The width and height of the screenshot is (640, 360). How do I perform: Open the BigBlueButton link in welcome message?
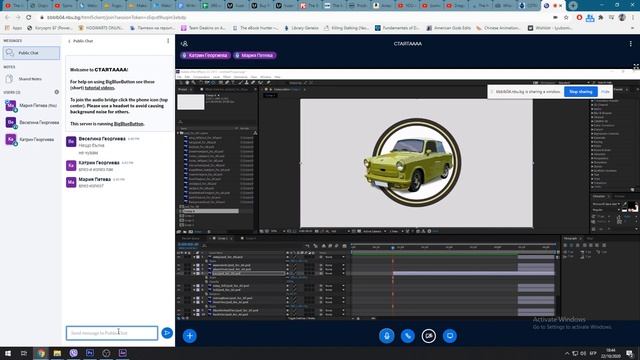[129, 124]
